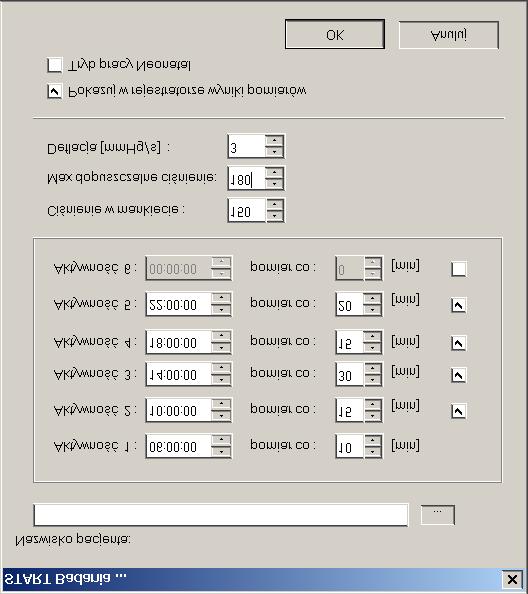
Task: Click the Aktywność 3 time field 14:00:00
Action: [178, 374]
